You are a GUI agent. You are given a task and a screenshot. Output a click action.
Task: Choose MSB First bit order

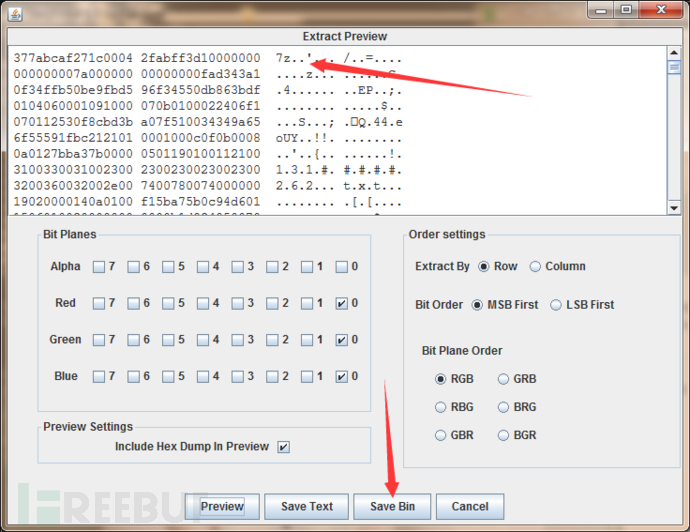(x=477, y=305)
